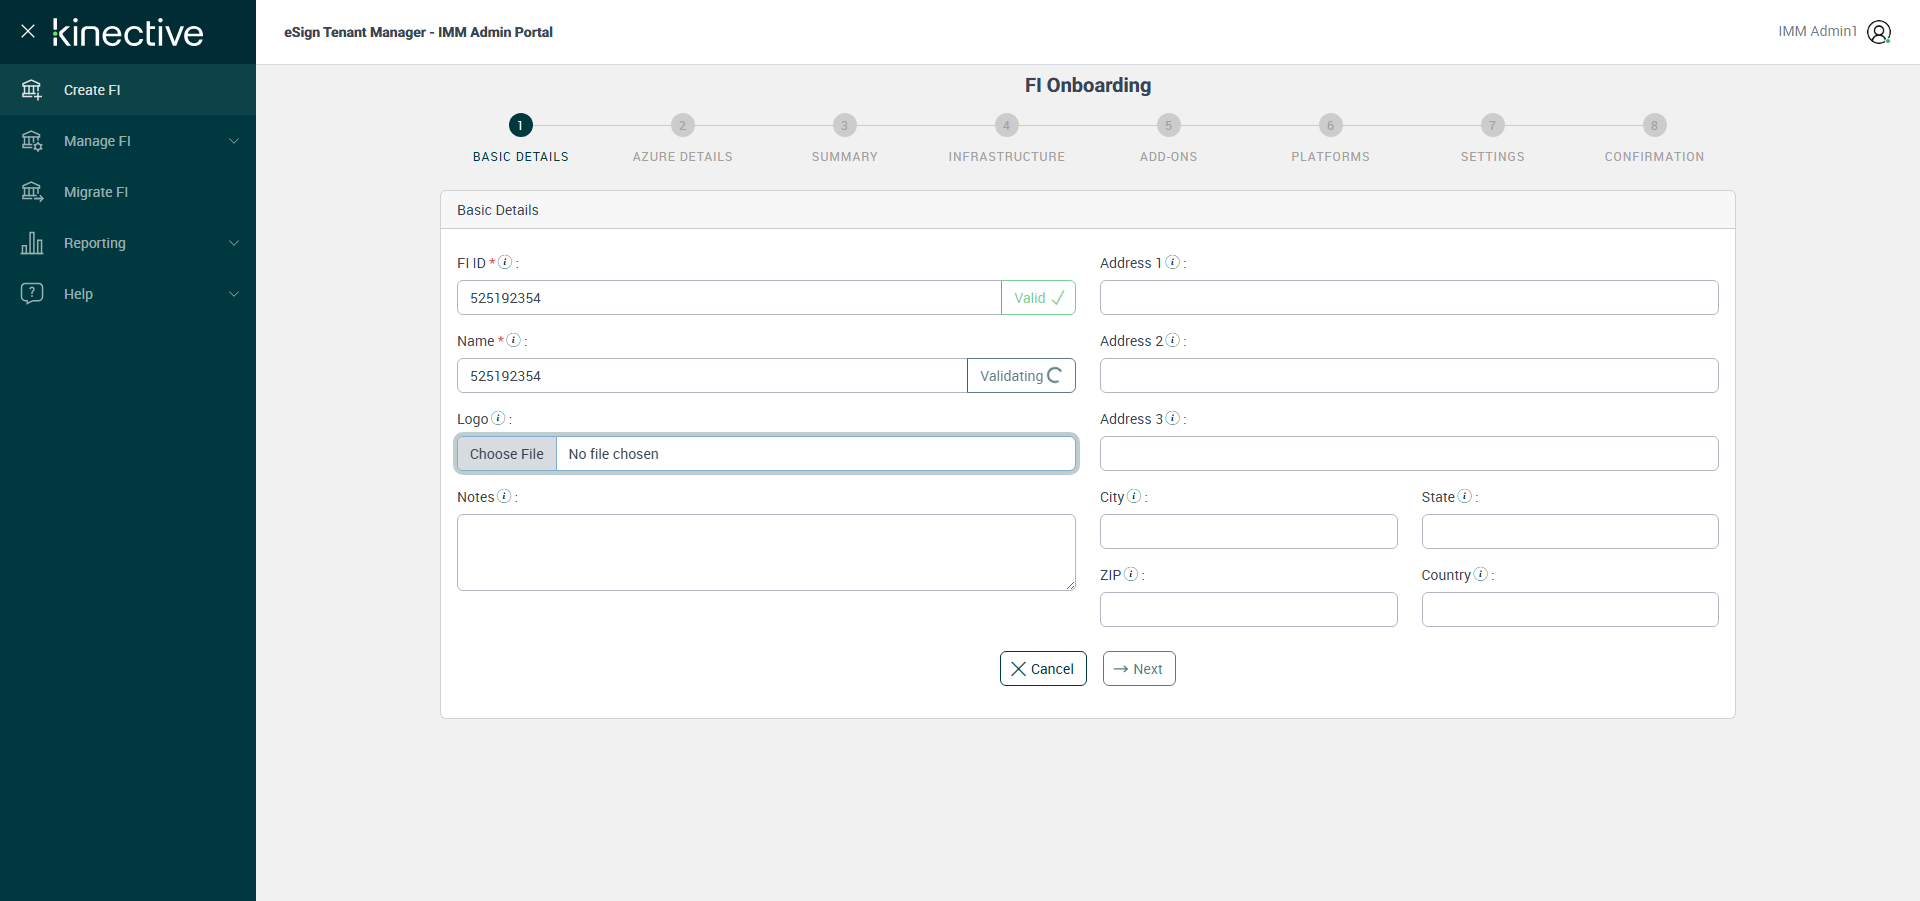Focus the Country input field
Image resolution: width=1920 pixels, height=901 pixels.
click(1570, 610)
